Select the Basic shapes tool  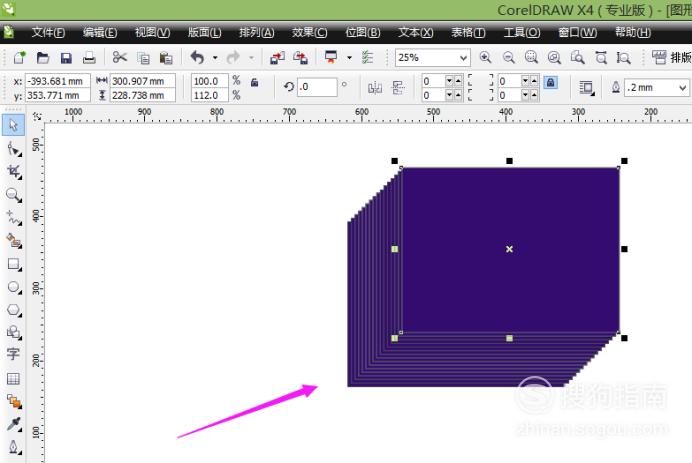pyautogui.click(x=14, y=332)
